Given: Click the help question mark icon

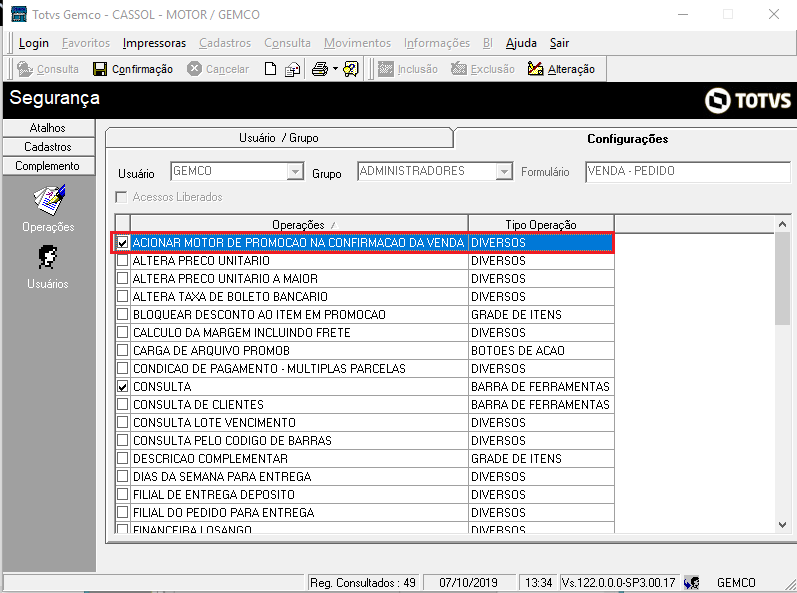Looking at the screenshot, I should 351,69.
